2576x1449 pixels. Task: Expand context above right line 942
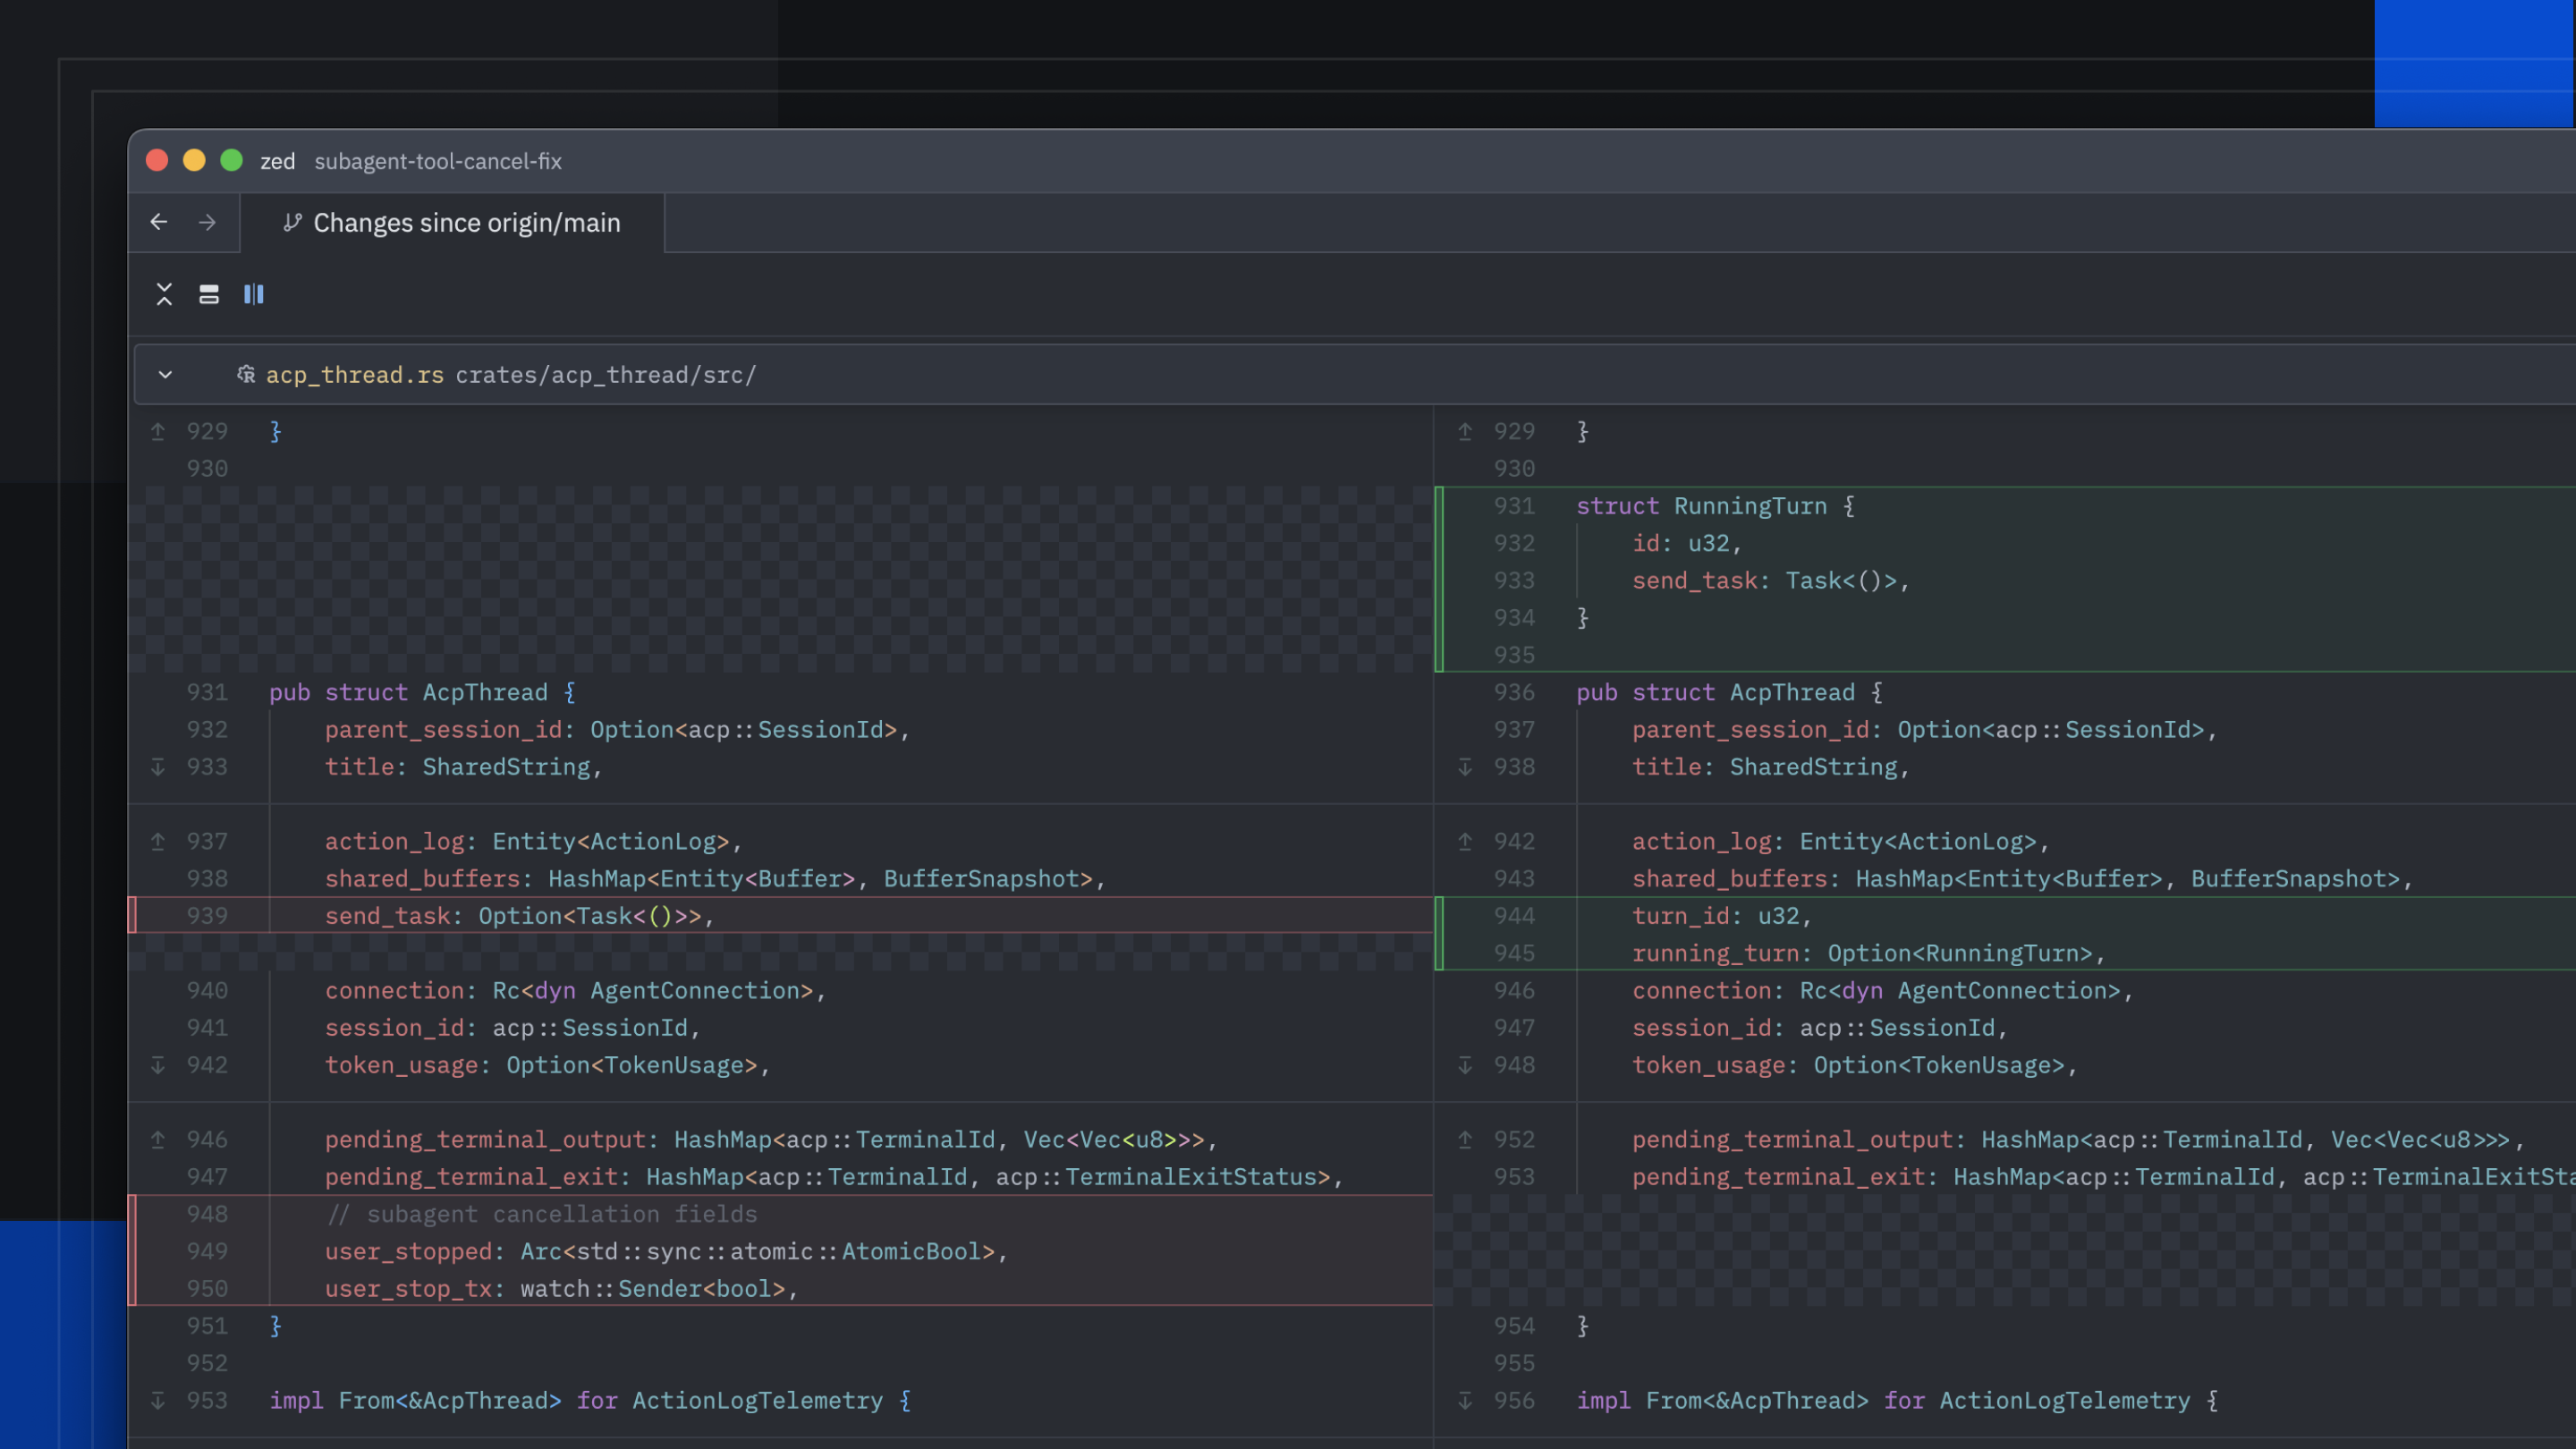[x=1465, y=841]
